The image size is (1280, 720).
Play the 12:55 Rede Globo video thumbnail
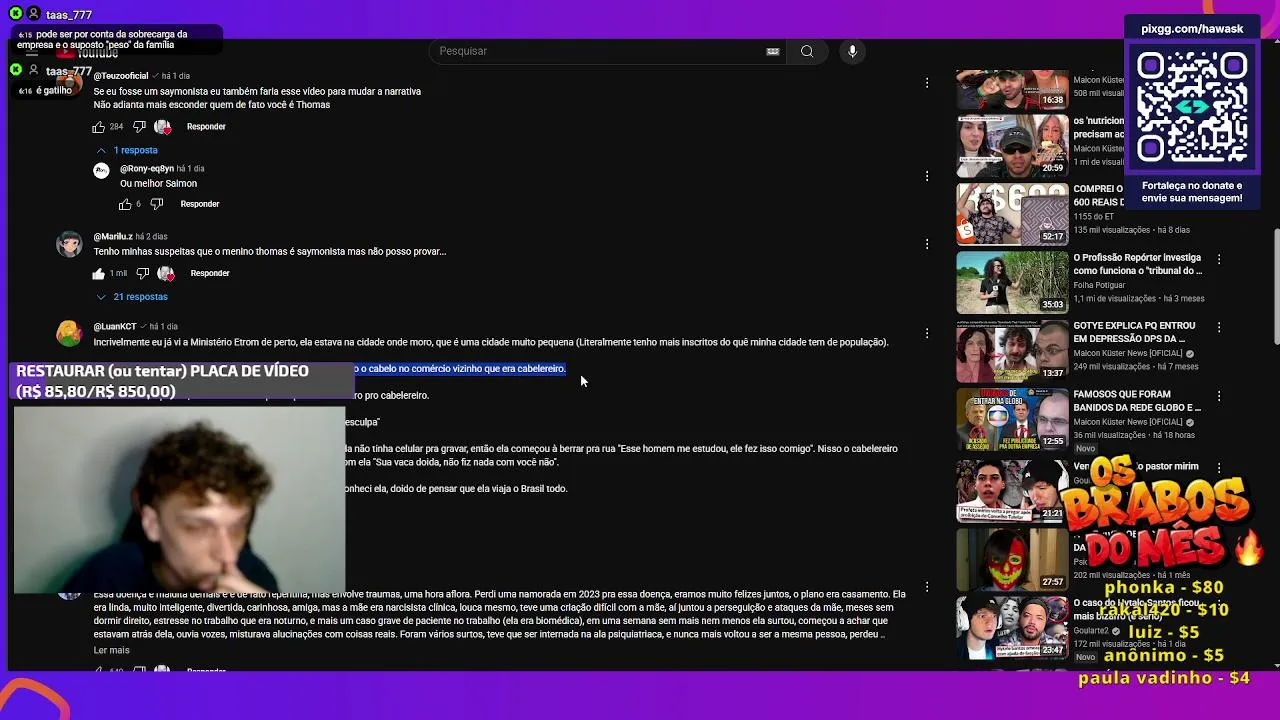click(1012, 420)
